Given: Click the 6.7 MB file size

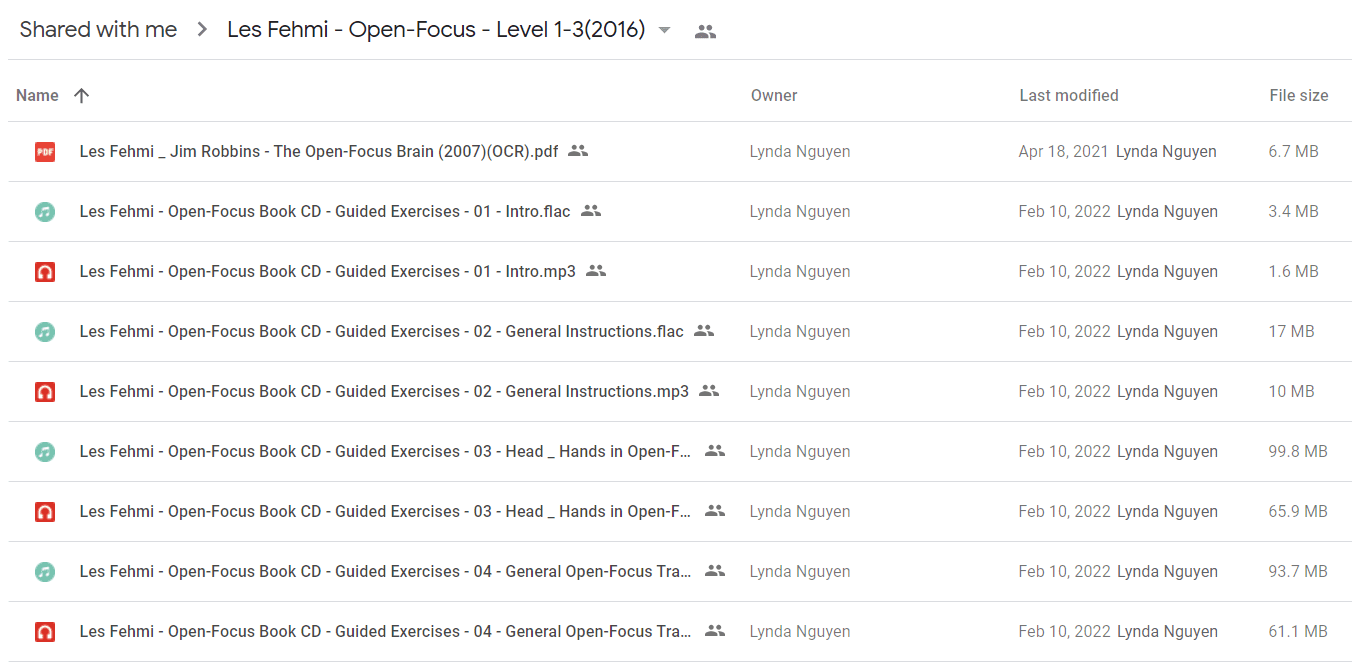Looking at the screenshot, I should pyautogui.click(x=1294, y=152).
